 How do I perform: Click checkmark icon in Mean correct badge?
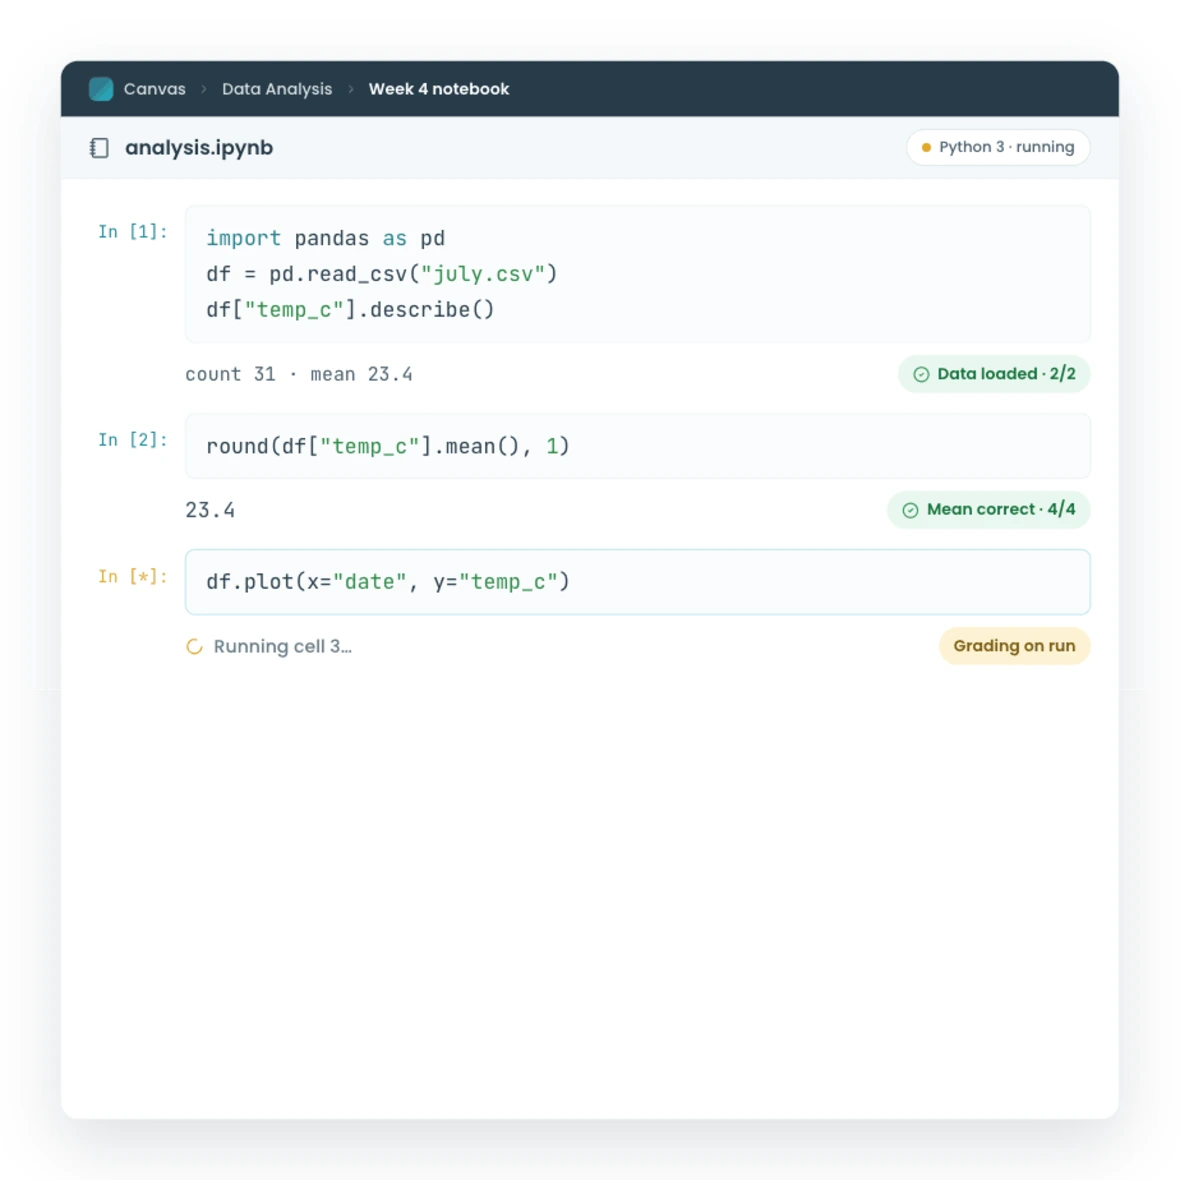tap(911, 510)
